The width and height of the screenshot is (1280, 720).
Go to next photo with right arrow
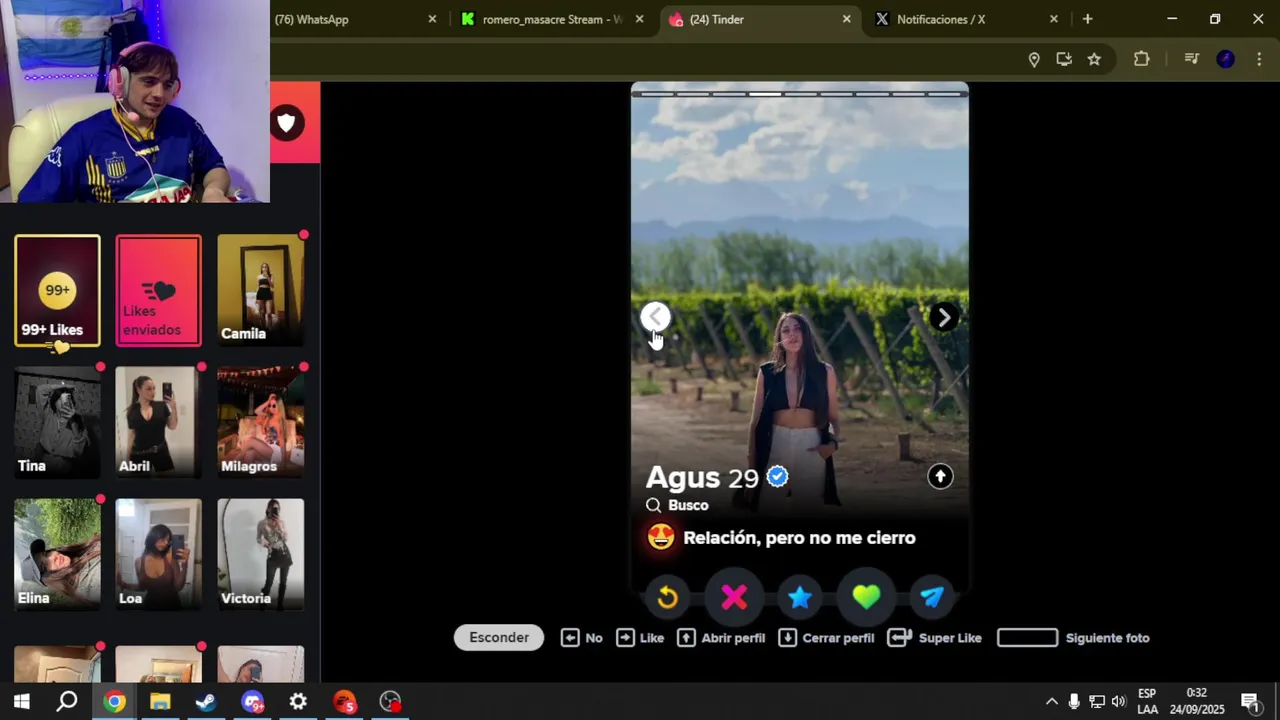point(943,317)
